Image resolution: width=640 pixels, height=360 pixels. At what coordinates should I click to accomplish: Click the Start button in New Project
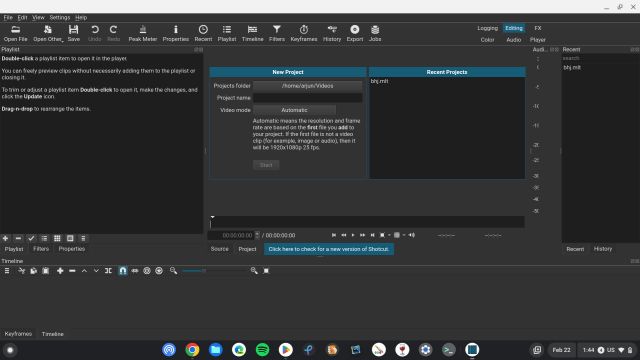click(266, 165)
